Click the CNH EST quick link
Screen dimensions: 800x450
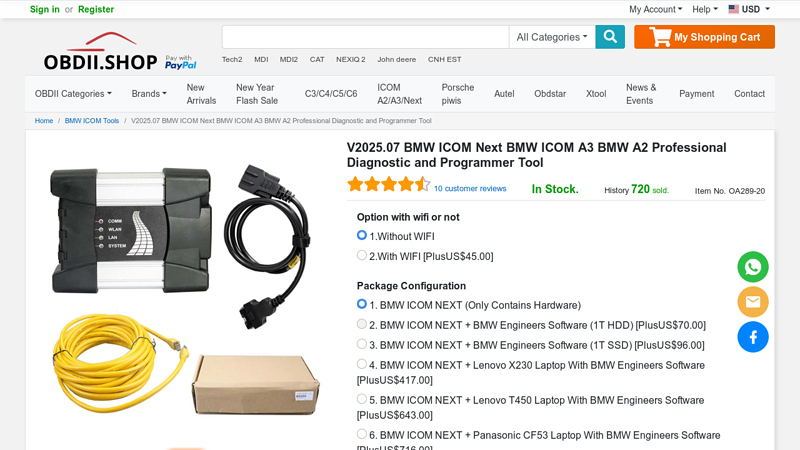(444, 59)
